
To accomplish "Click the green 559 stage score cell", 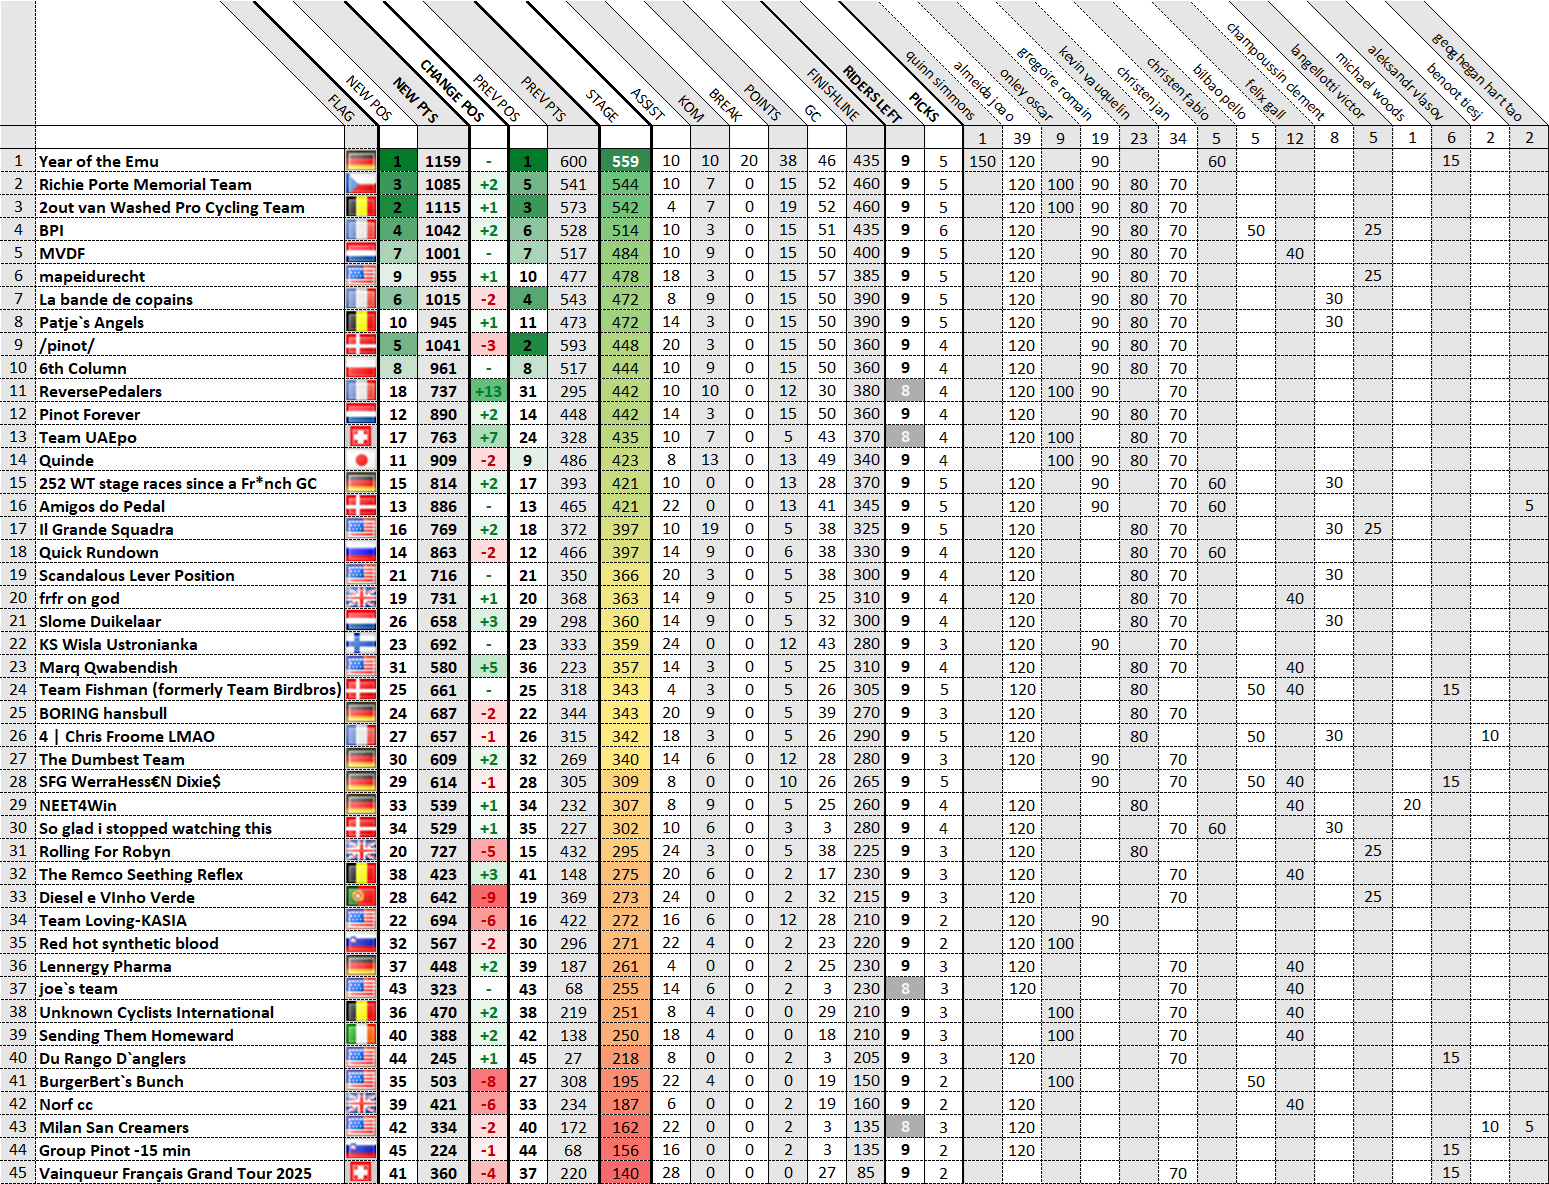I will tap(625, 161).
